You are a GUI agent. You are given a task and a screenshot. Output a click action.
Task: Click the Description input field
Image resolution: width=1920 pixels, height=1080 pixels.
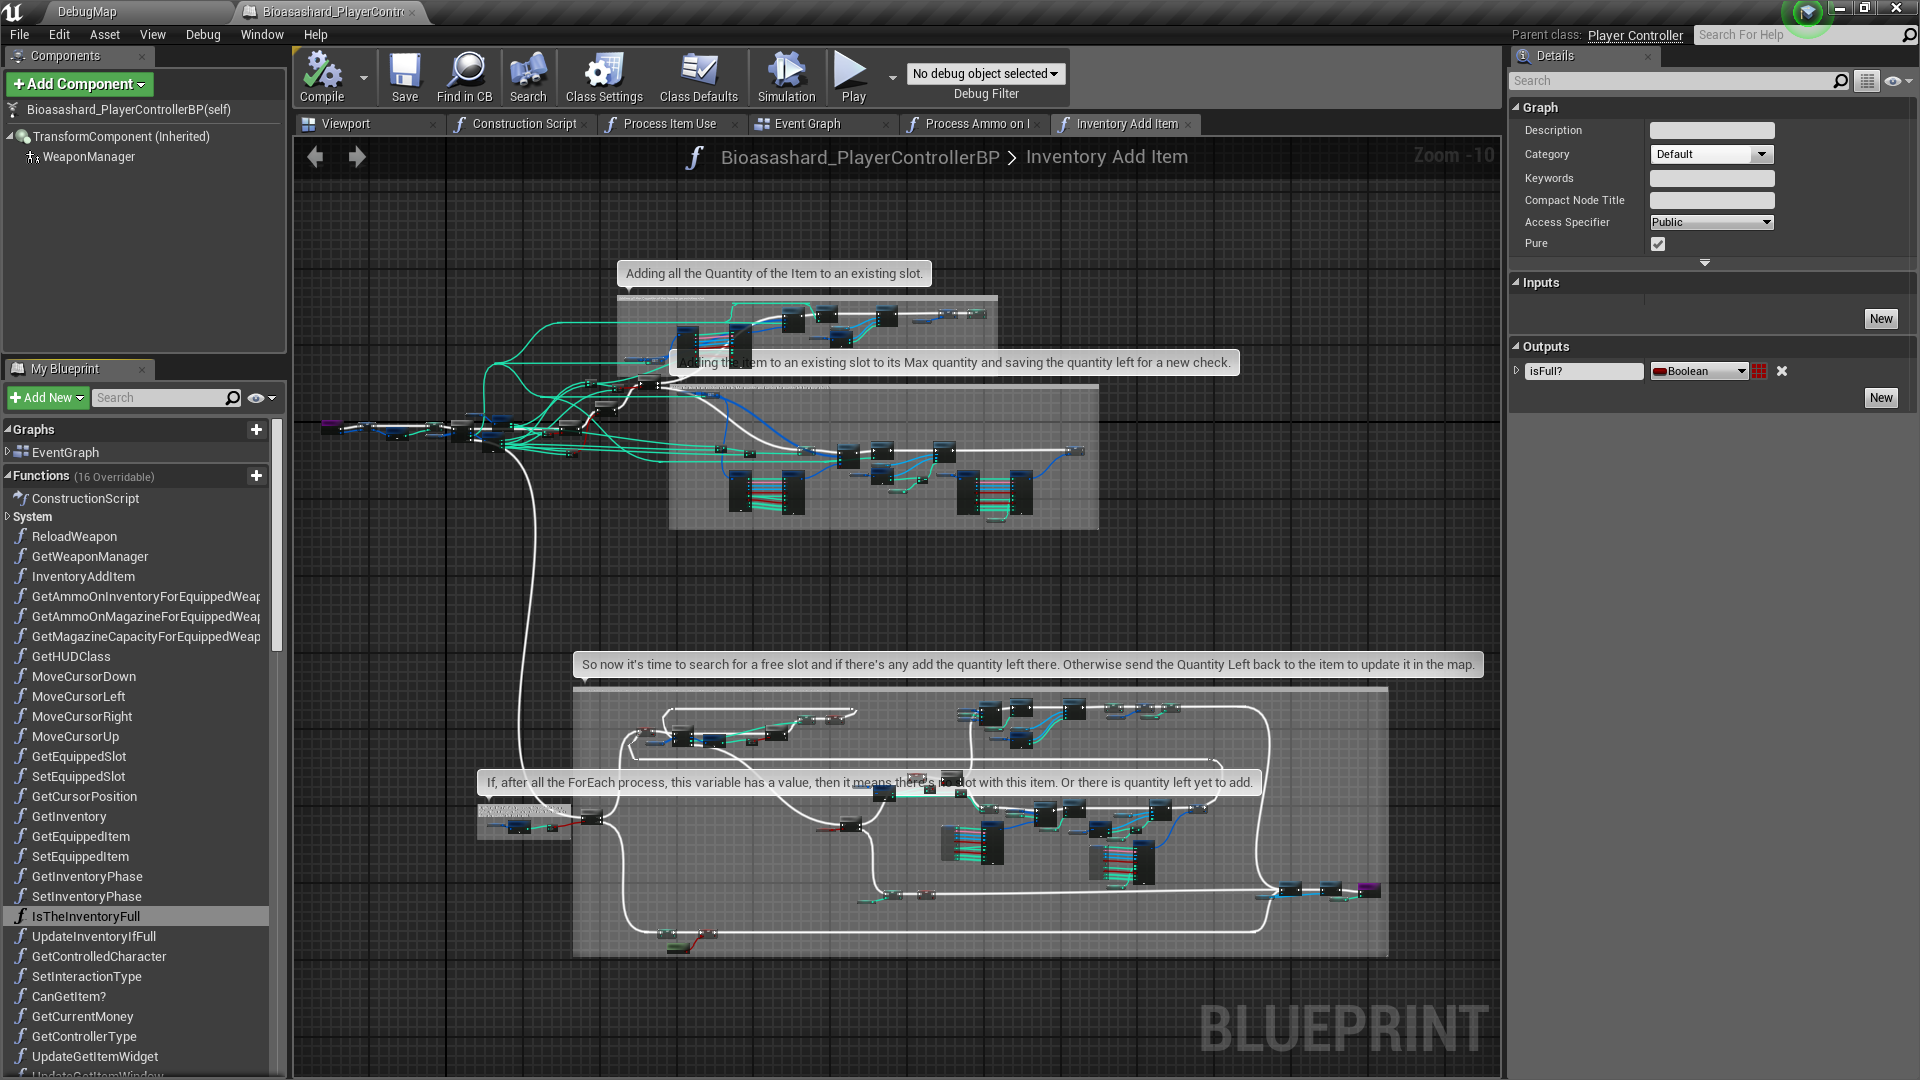click(1711, 131)
